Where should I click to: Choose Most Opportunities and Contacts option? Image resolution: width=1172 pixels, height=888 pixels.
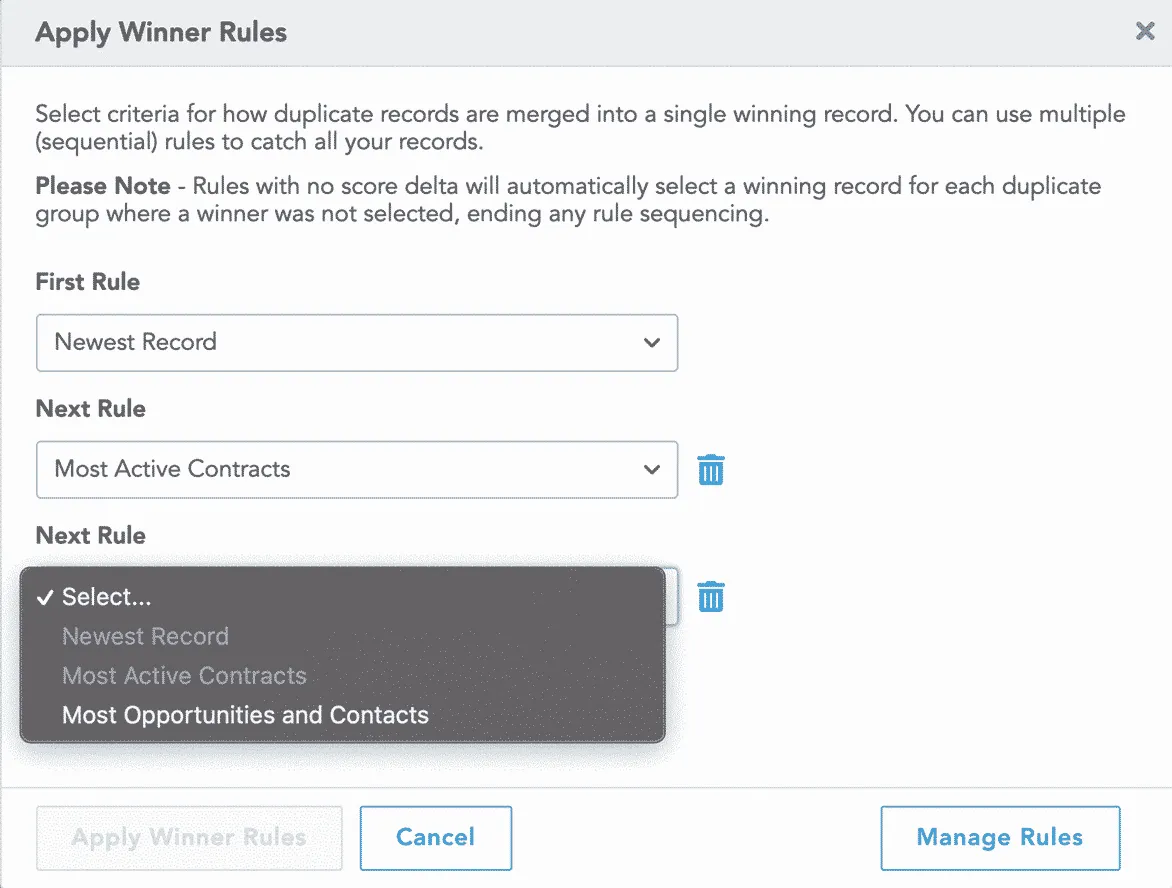pos(245,715)
